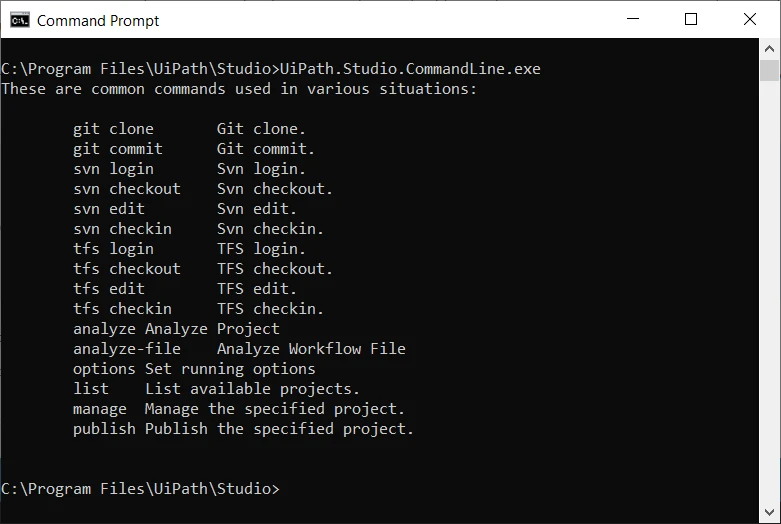Click the 'manage' command
The image size is (781, 524).
coord(100,409)
